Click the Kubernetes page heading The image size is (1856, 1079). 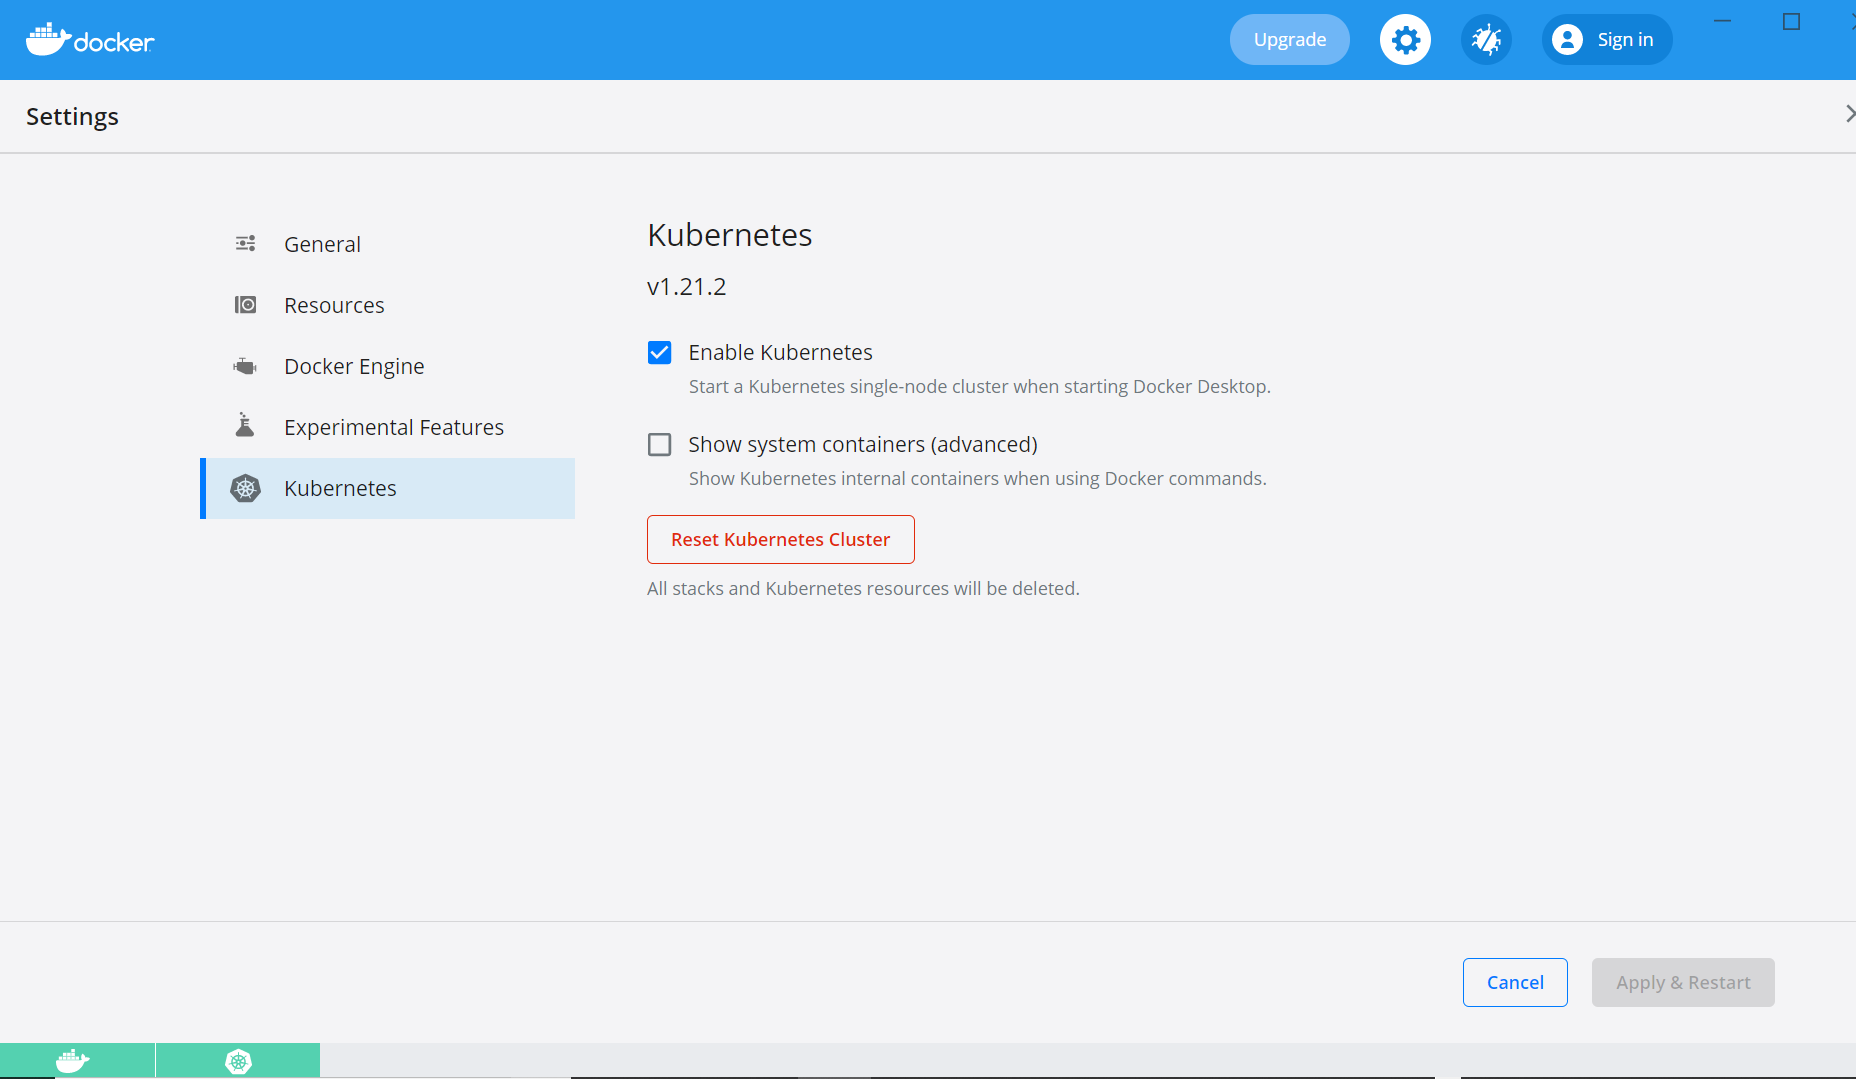[730, 235]
